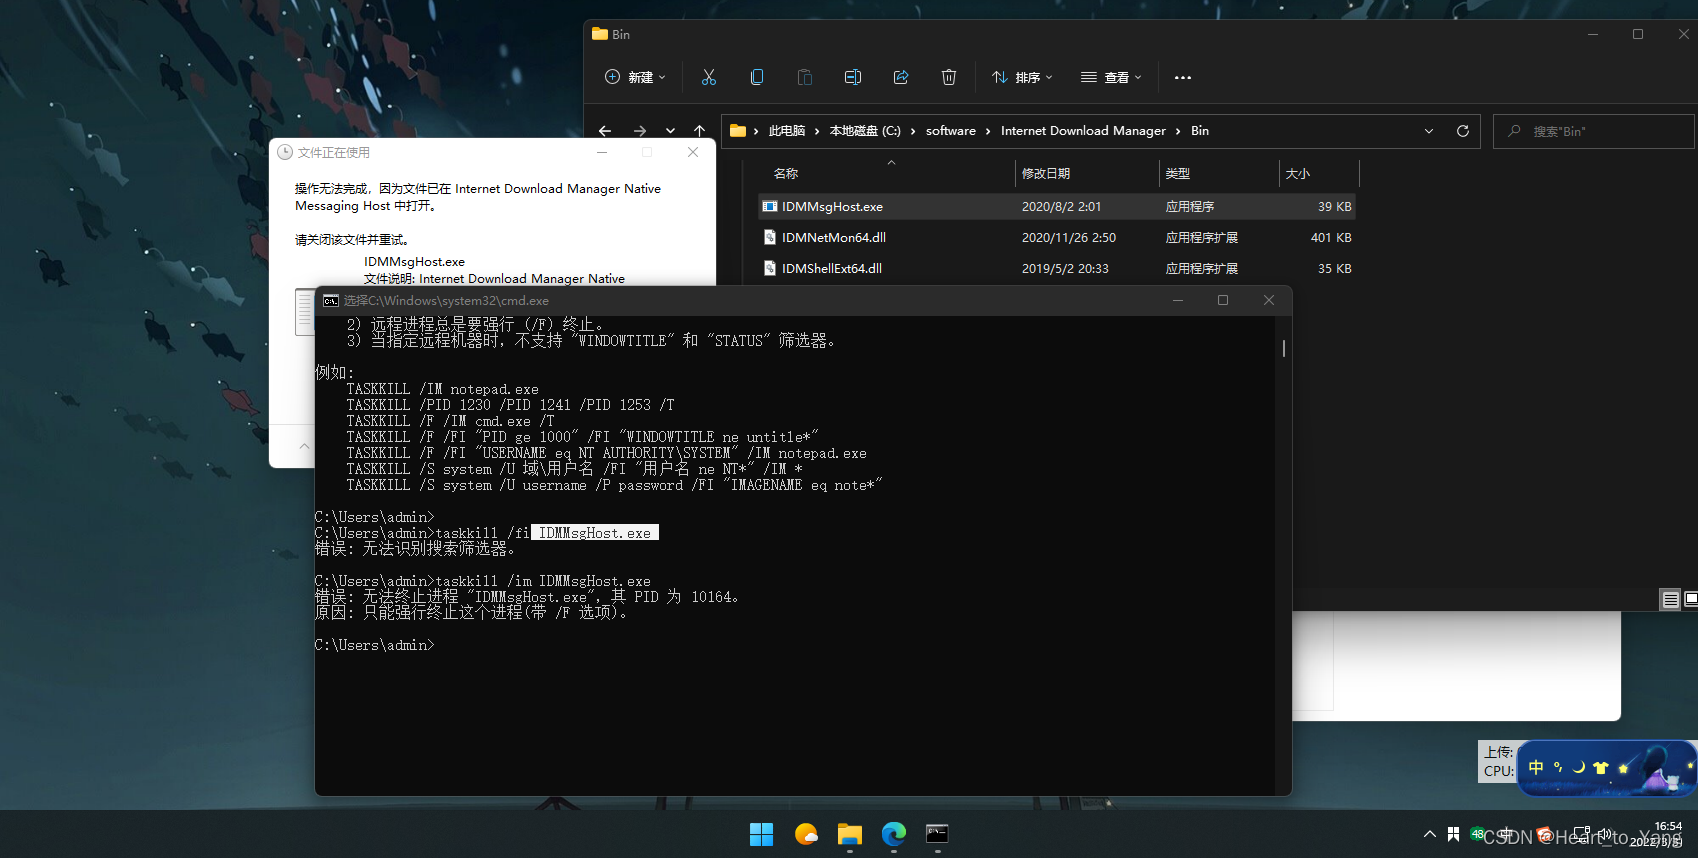Close the 文件正在使用 dialog

(693, 152)
